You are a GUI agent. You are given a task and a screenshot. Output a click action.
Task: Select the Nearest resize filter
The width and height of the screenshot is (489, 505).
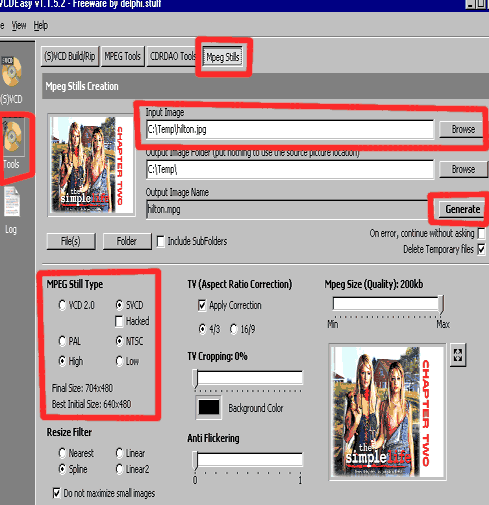point(62,453)
